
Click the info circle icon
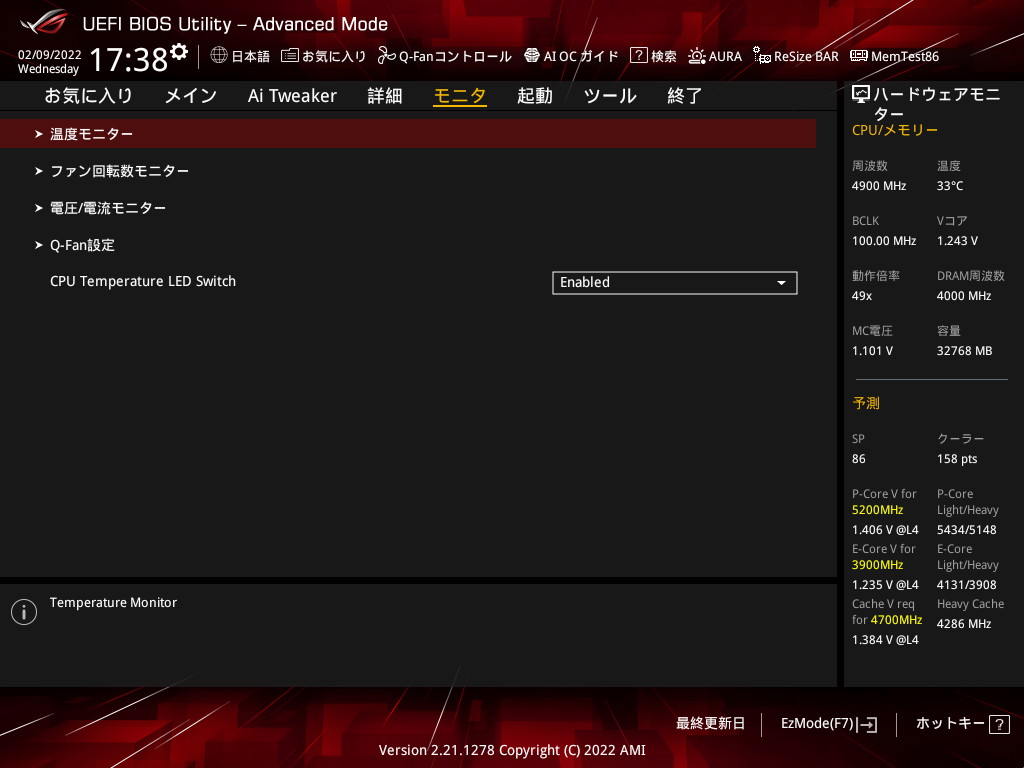pyautogui.click(x=24, y=612)
